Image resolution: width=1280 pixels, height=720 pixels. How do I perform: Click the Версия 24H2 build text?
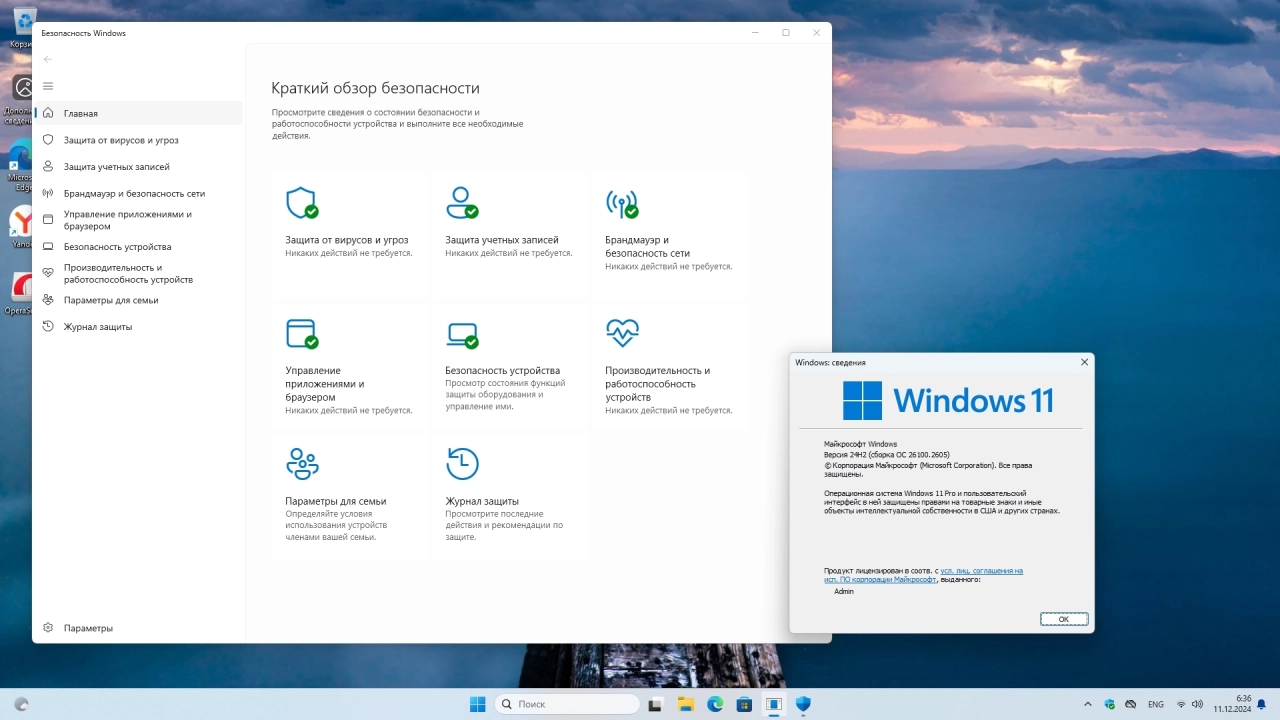tap(887, 454)
